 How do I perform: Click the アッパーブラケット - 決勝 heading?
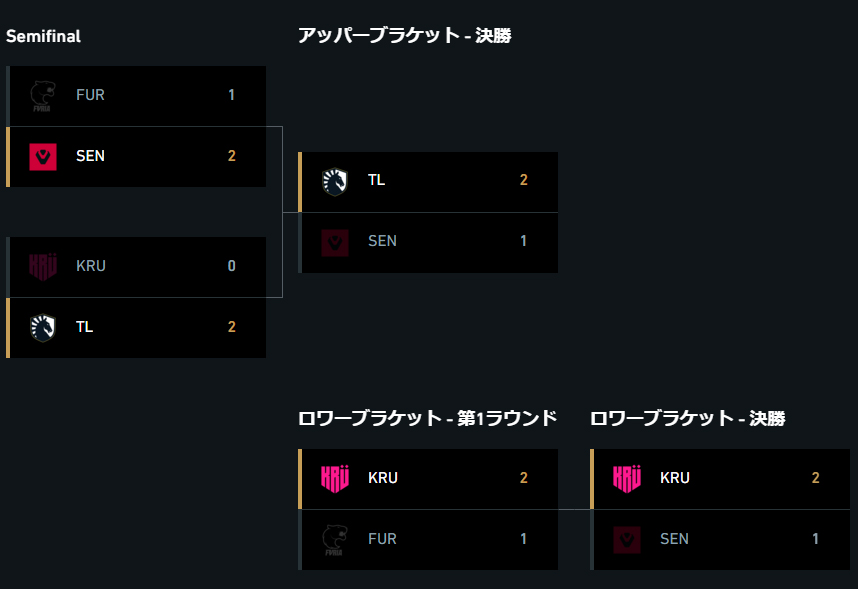[x=404, y=35]
